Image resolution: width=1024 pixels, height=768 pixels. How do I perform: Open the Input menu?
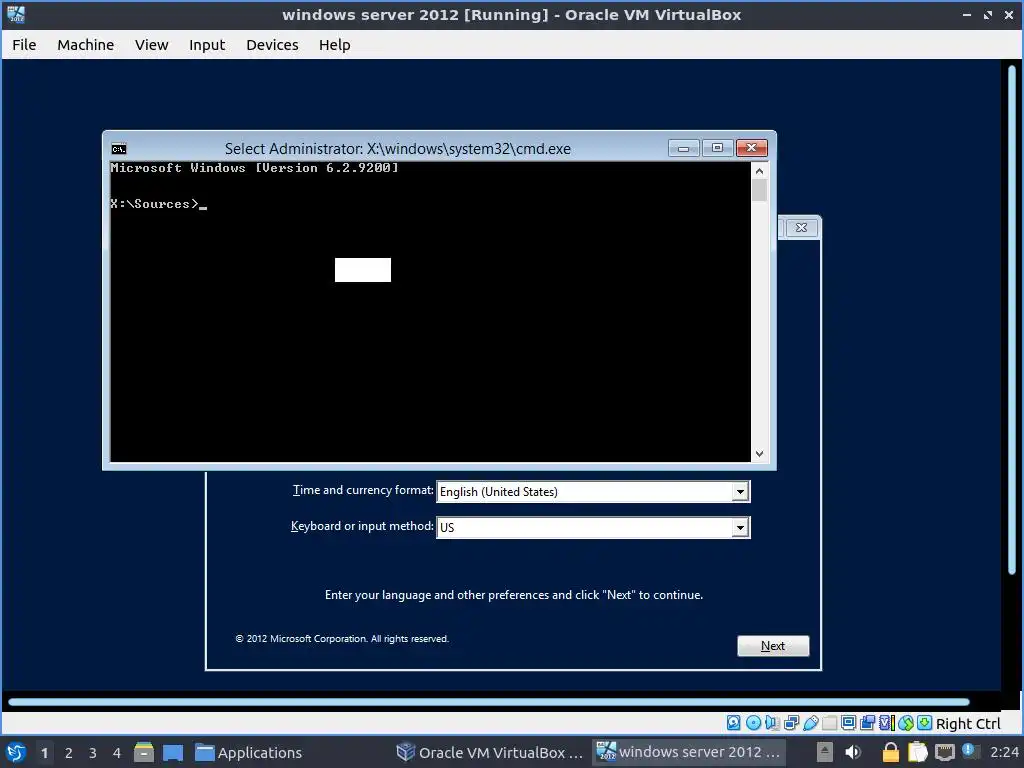coord(207,45)
